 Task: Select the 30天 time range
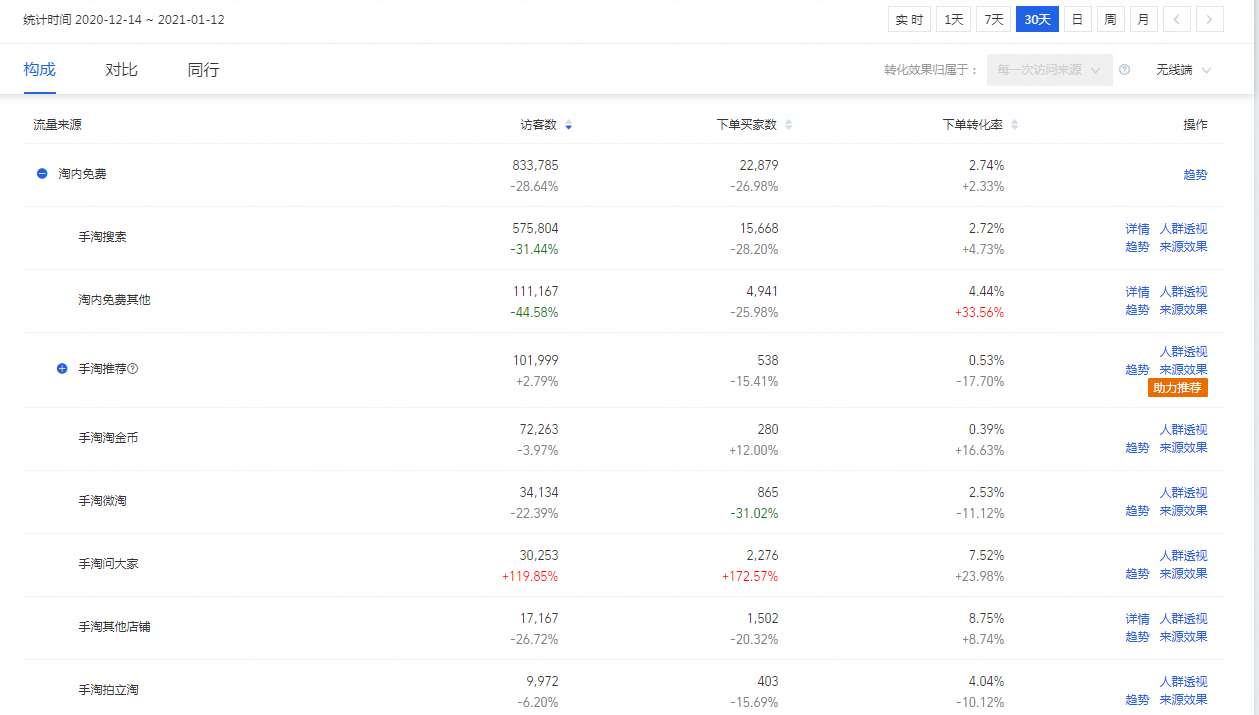[1037, 19]
